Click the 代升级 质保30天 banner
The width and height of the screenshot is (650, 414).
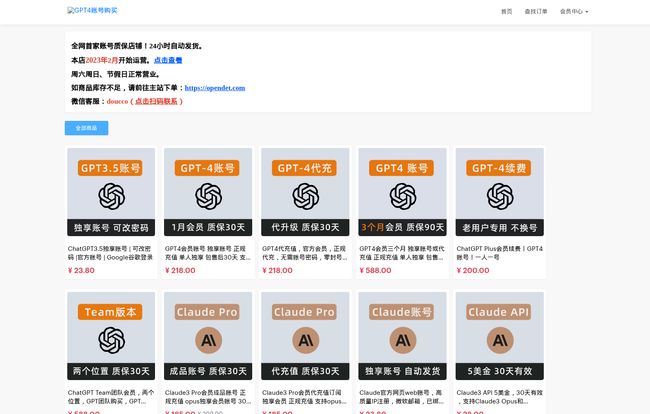305,228
